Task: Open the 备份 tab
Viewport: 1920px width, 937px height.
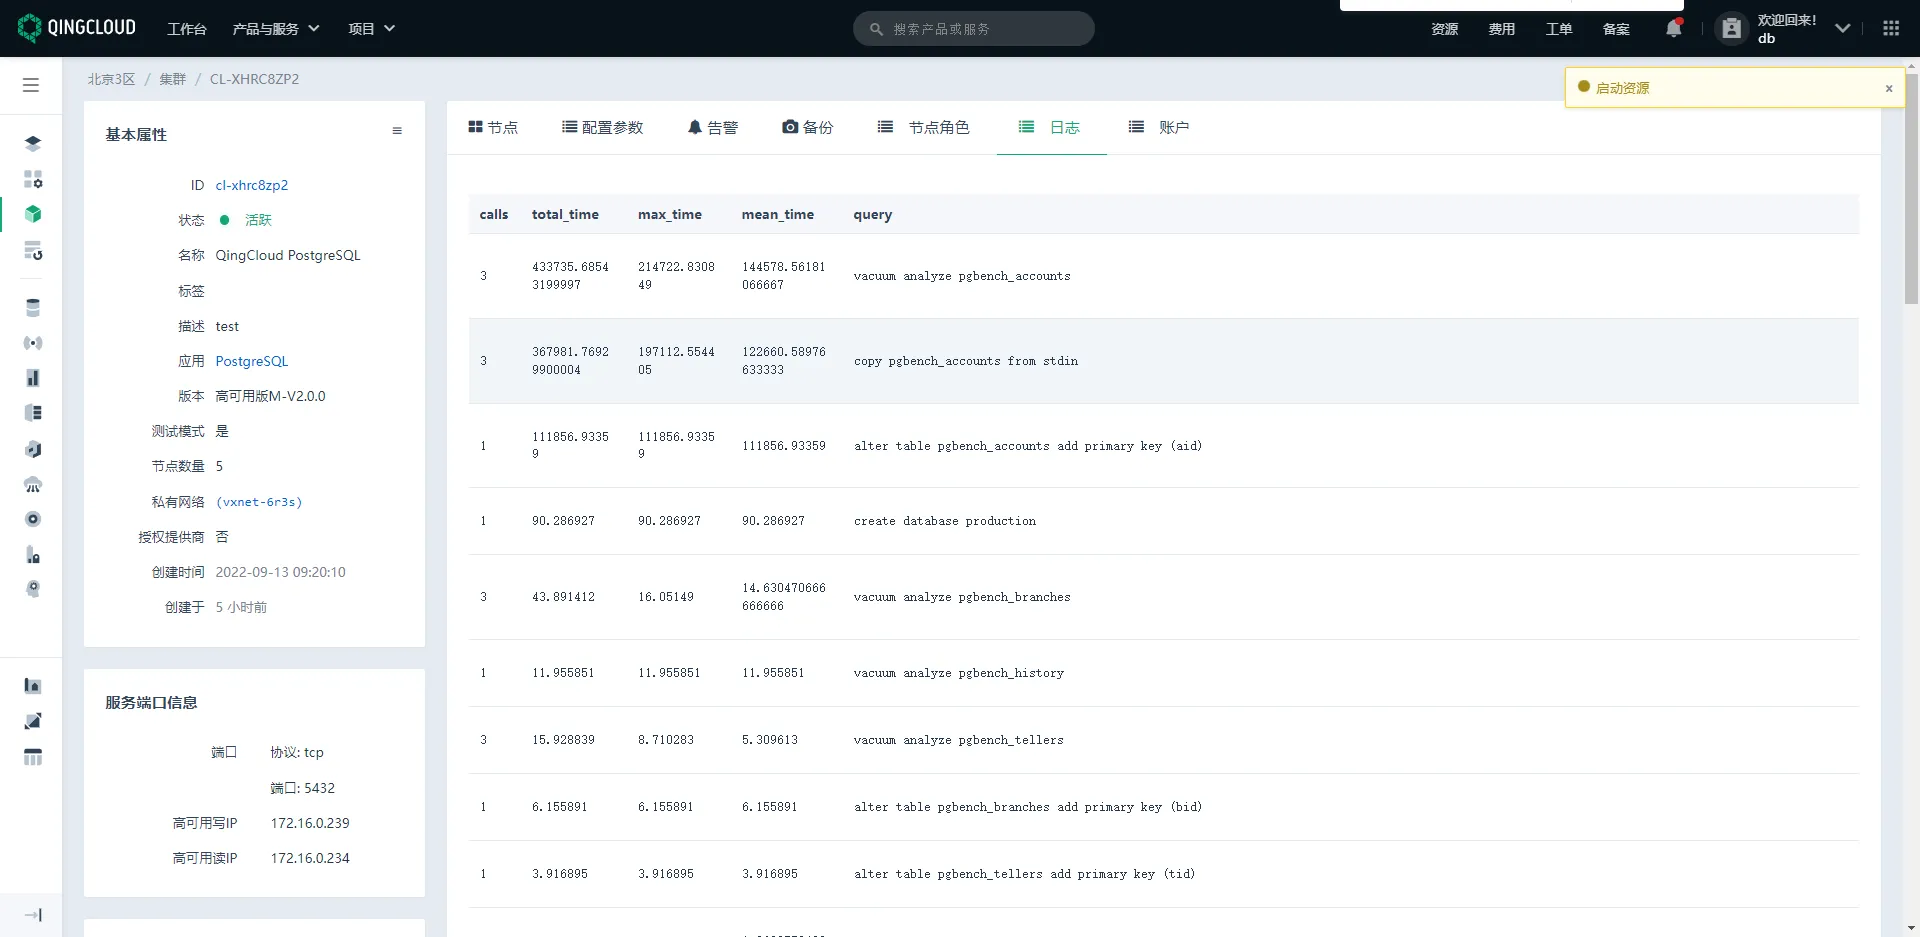Action: click(x=807, y=128)
